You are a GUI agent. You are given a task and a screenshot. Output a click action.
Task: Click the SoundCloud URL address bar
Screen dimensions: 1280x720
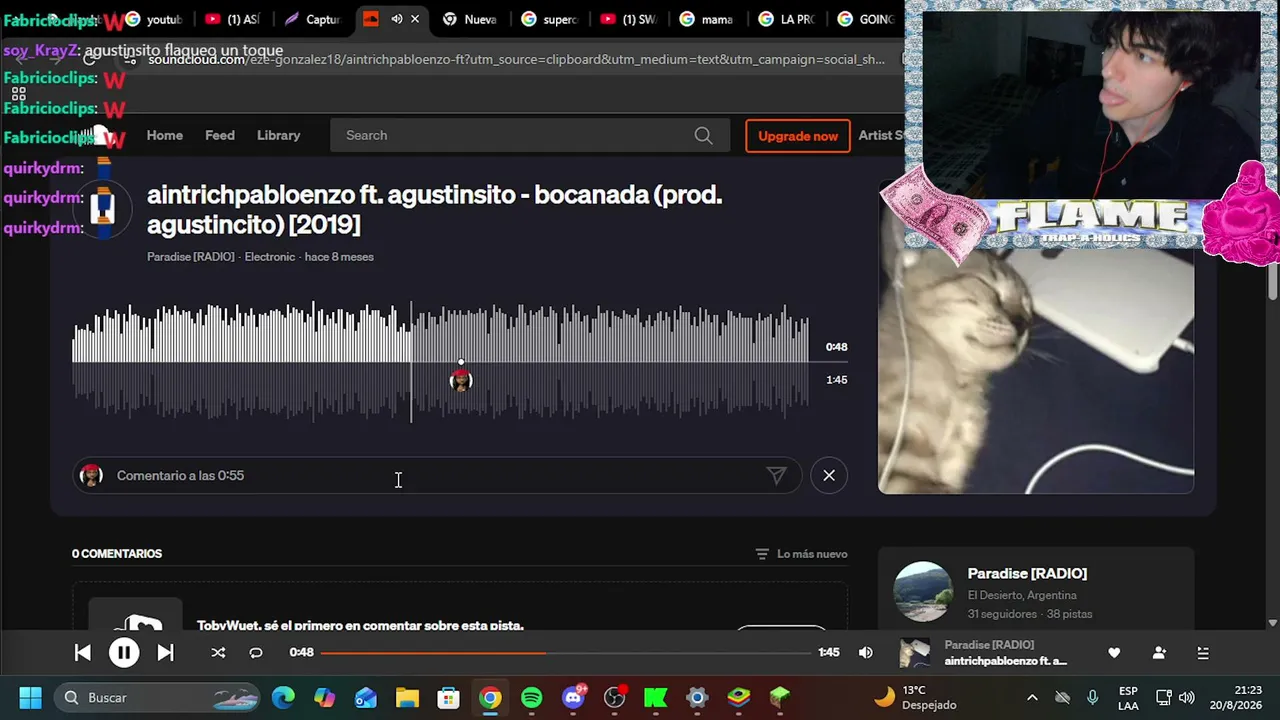point(516,59)
